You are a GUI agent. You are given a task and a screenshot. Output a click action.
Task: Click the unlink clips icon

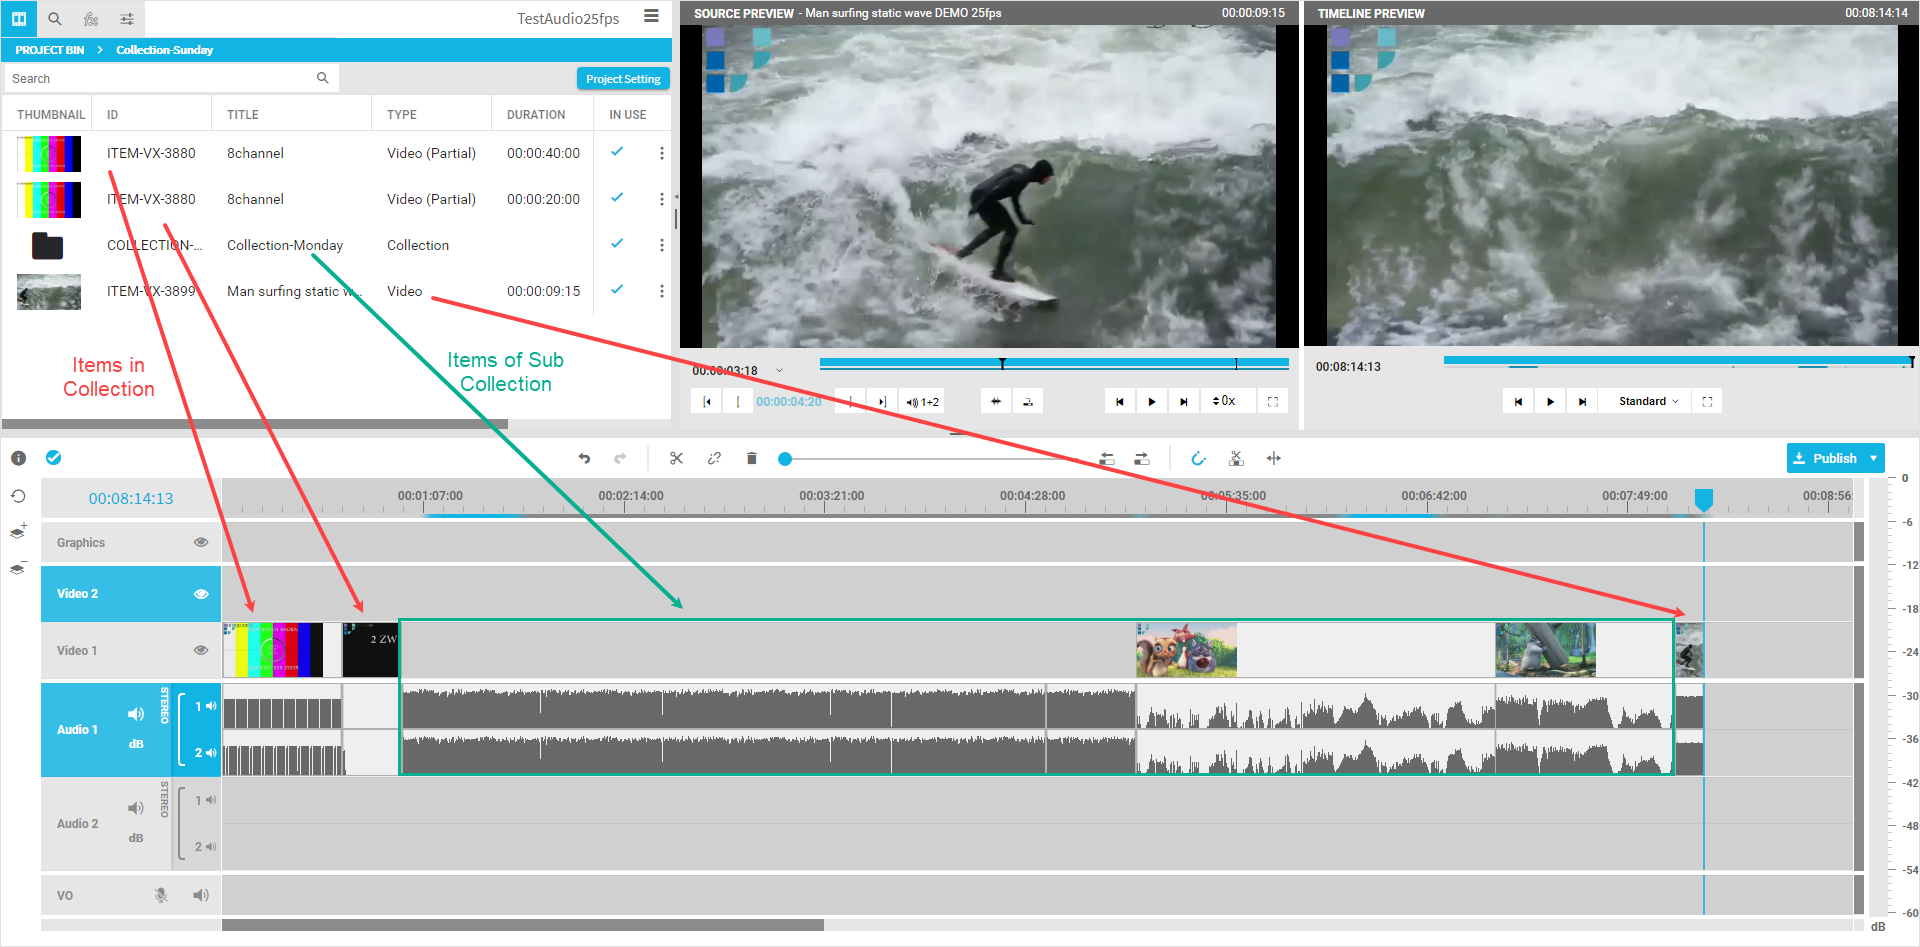pyautogui.click(x=714, y=458)
